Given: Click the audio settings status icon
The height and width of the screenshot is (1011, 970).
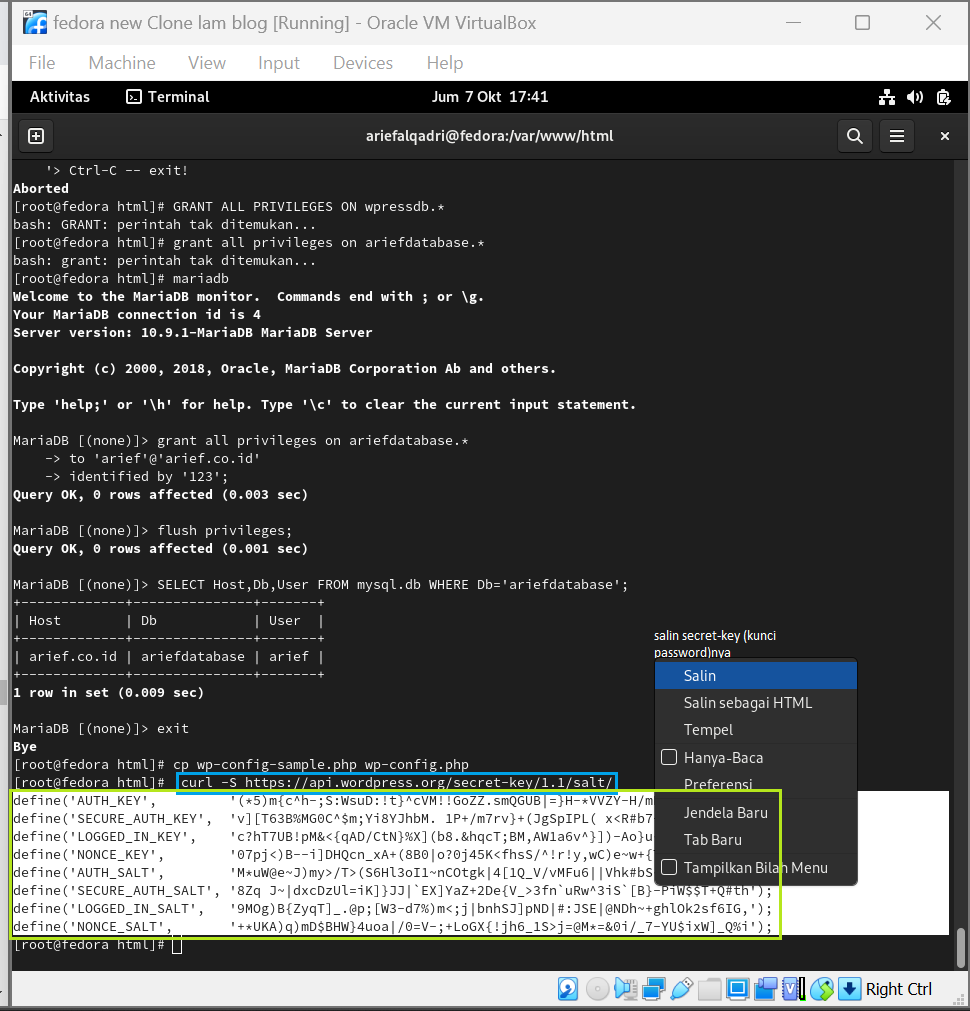Looking at the screenshot, I should tap(626, 988).
